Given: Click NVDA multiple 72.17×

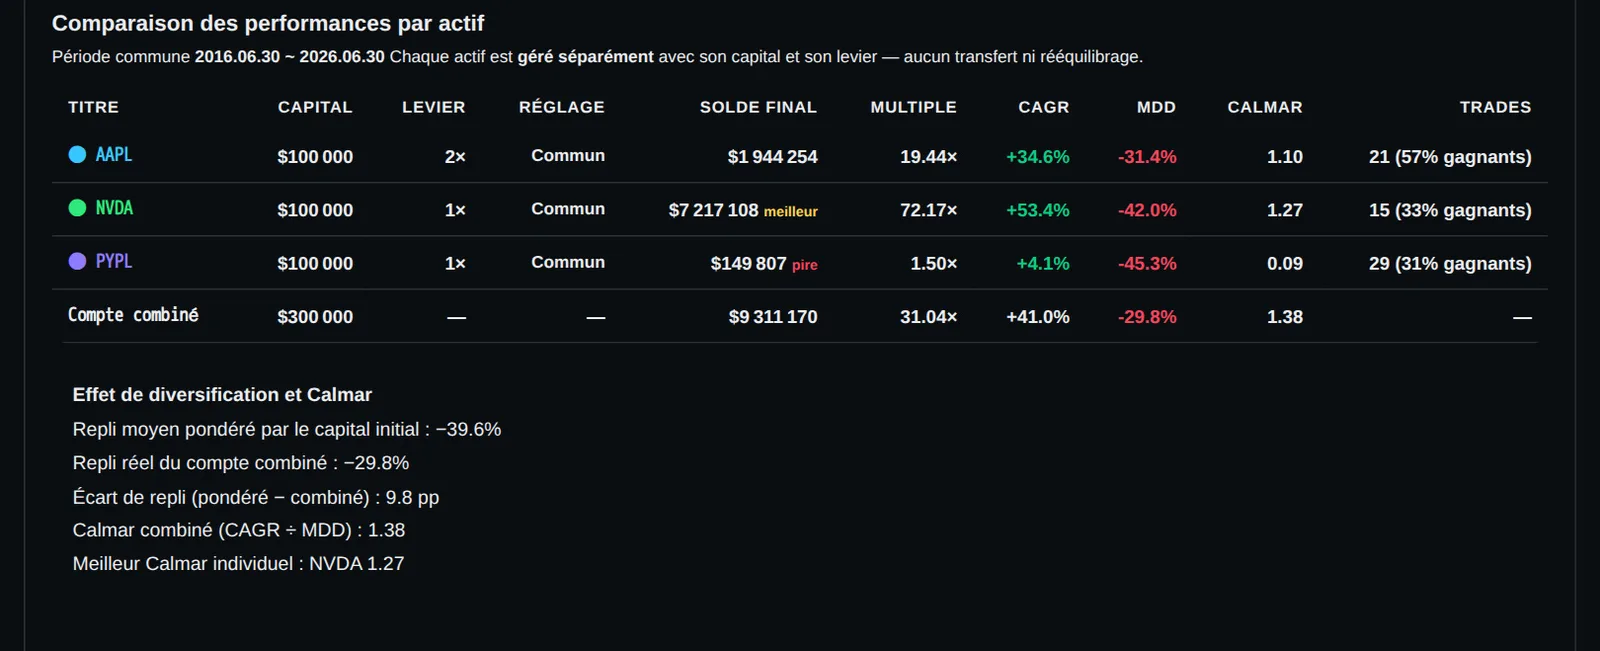Looking at the screenshot, I should click(928, 210).
